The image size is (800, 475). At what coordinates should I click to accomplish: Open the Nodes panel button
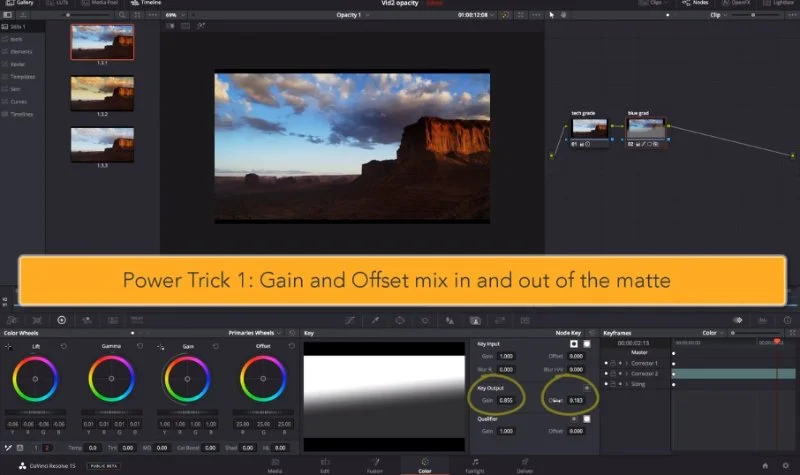(x=695, y=3)
